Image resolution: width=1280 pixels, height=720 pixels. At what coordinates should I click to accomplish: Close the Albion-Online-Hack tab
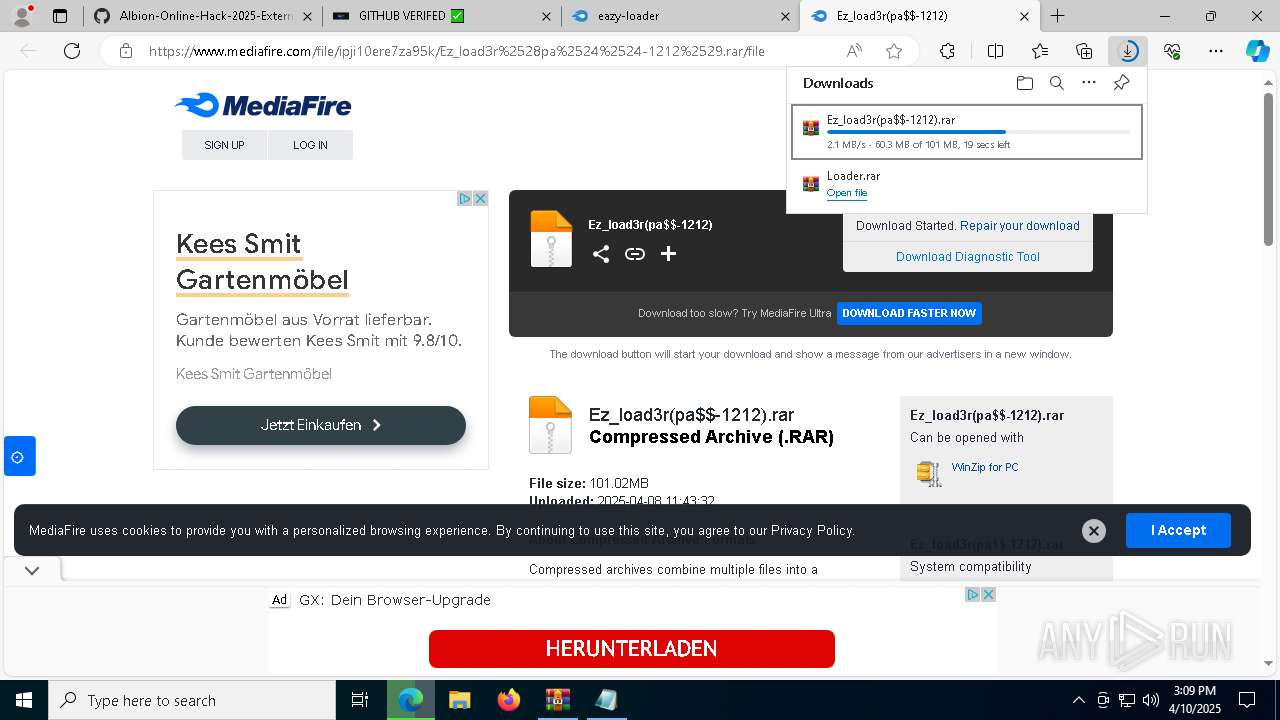coord(307,16)
